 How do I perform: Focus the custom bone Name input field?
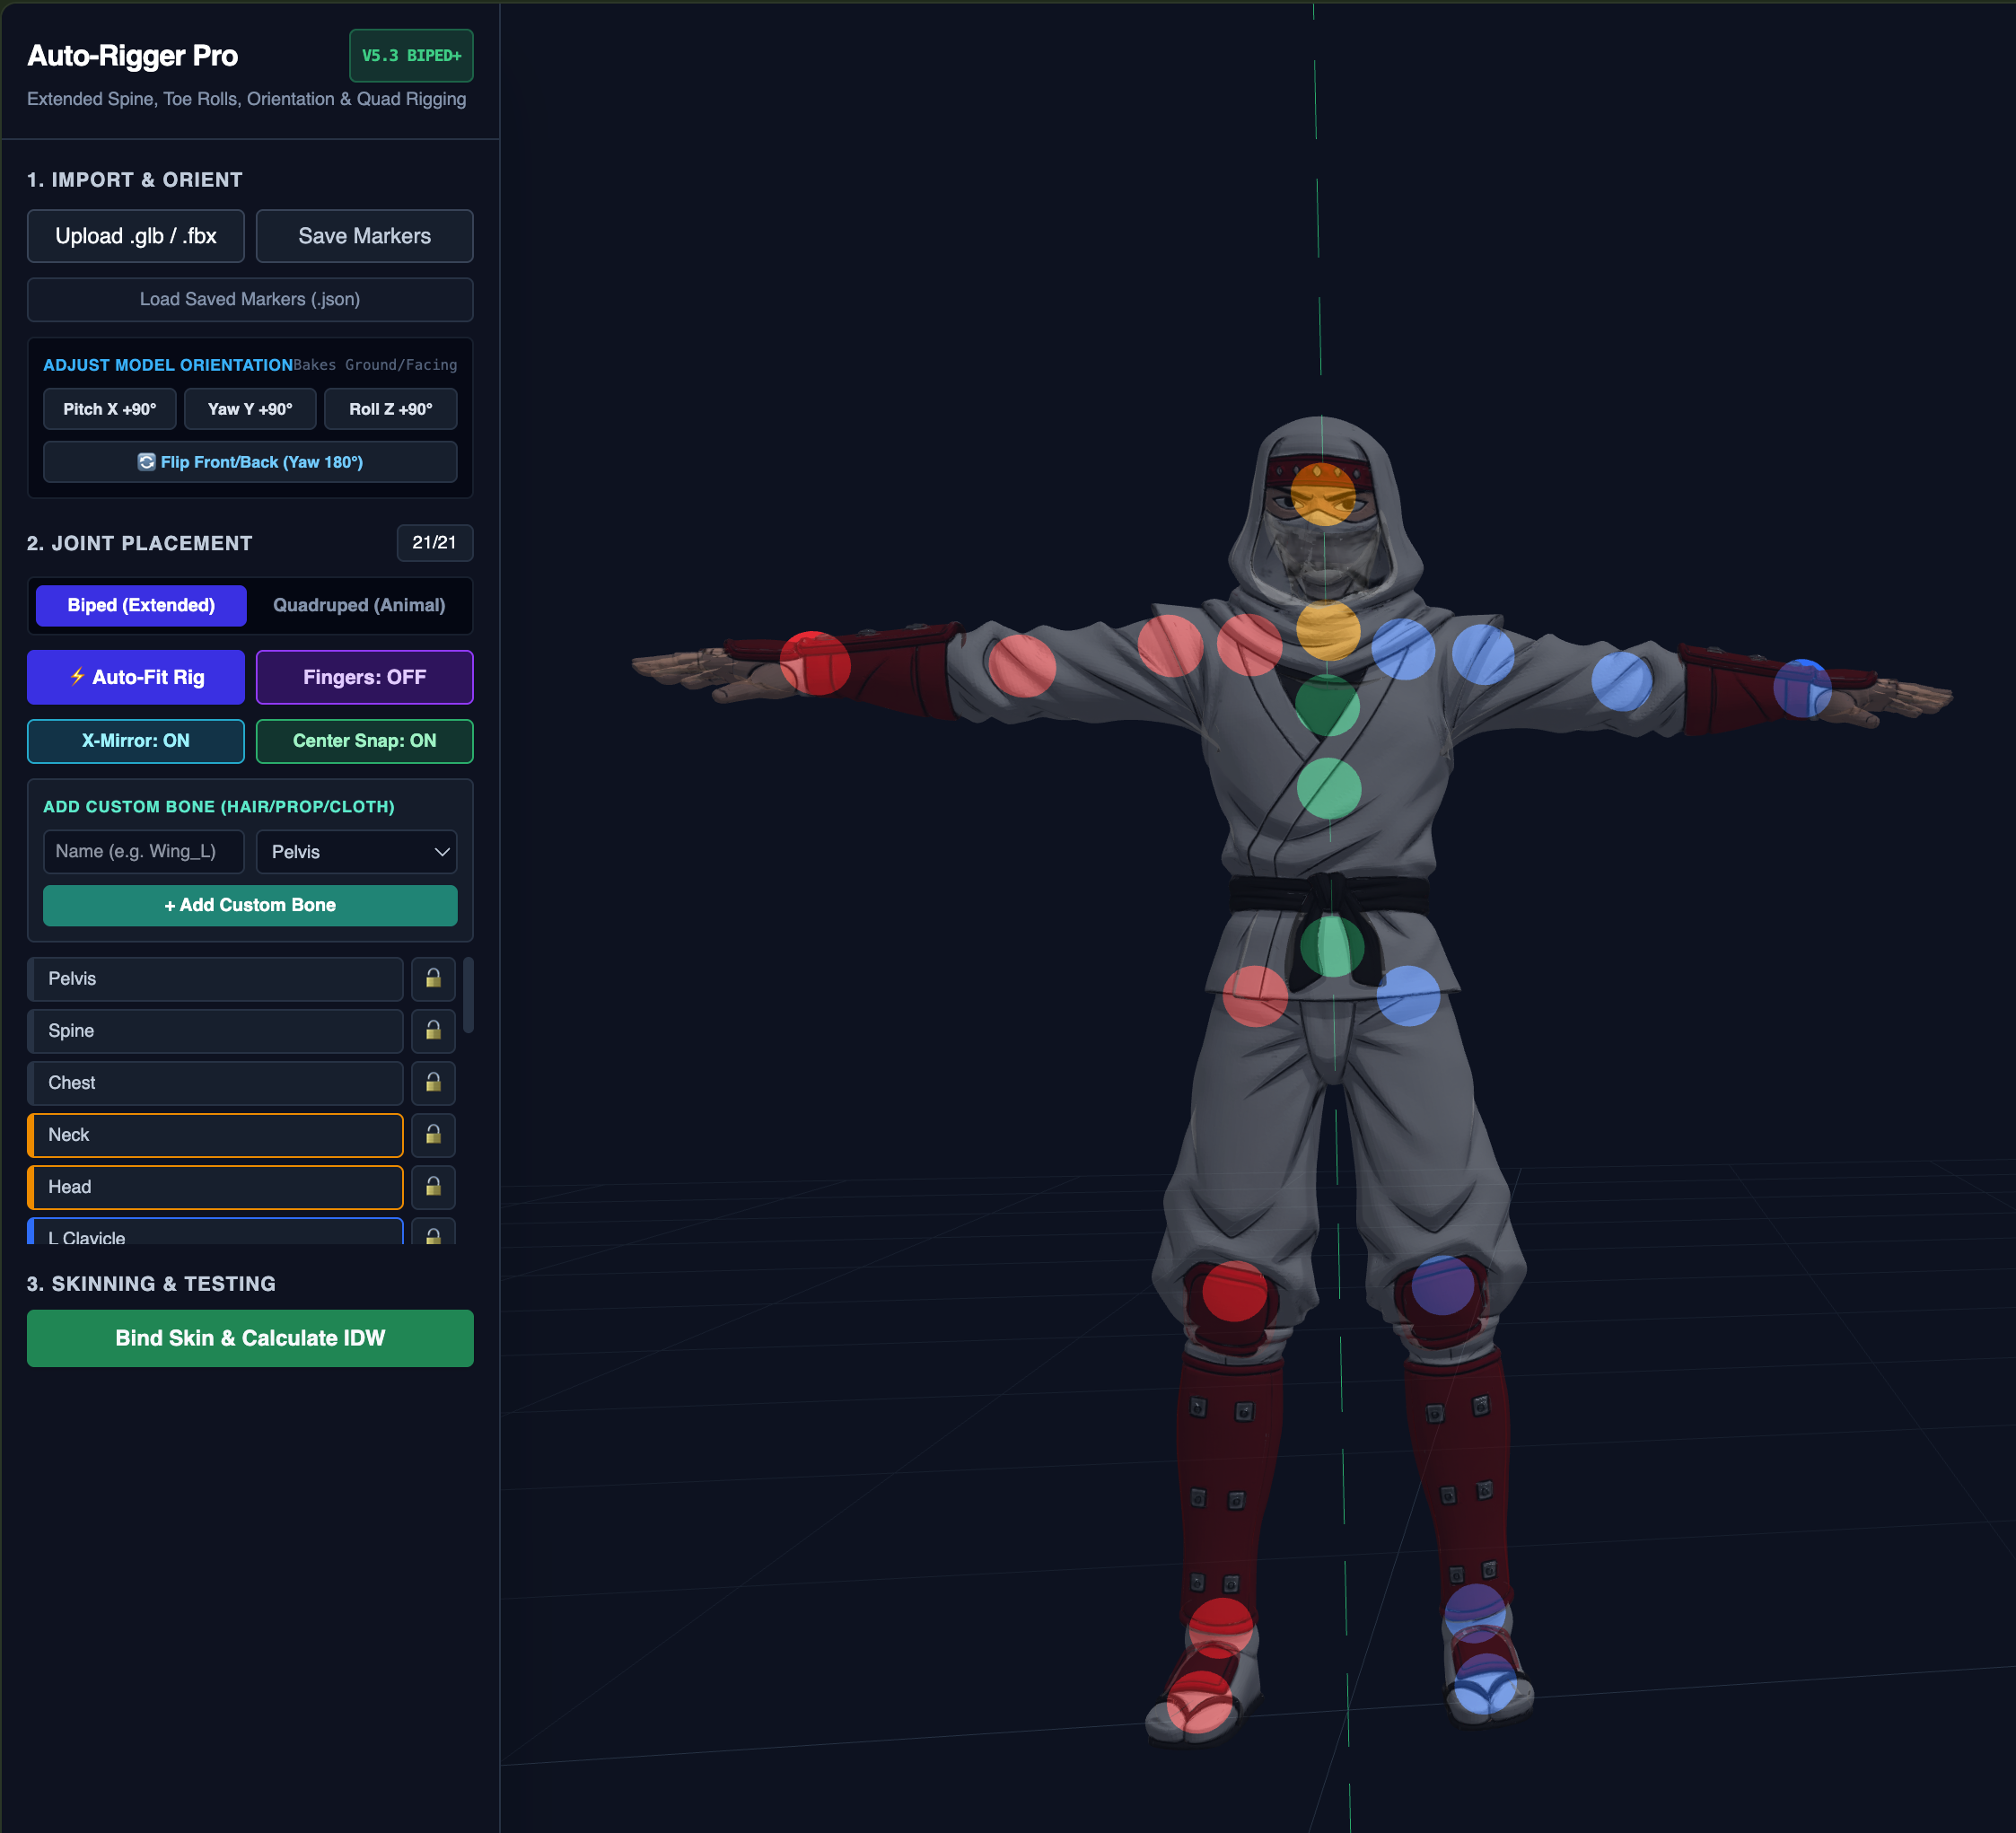143,852
